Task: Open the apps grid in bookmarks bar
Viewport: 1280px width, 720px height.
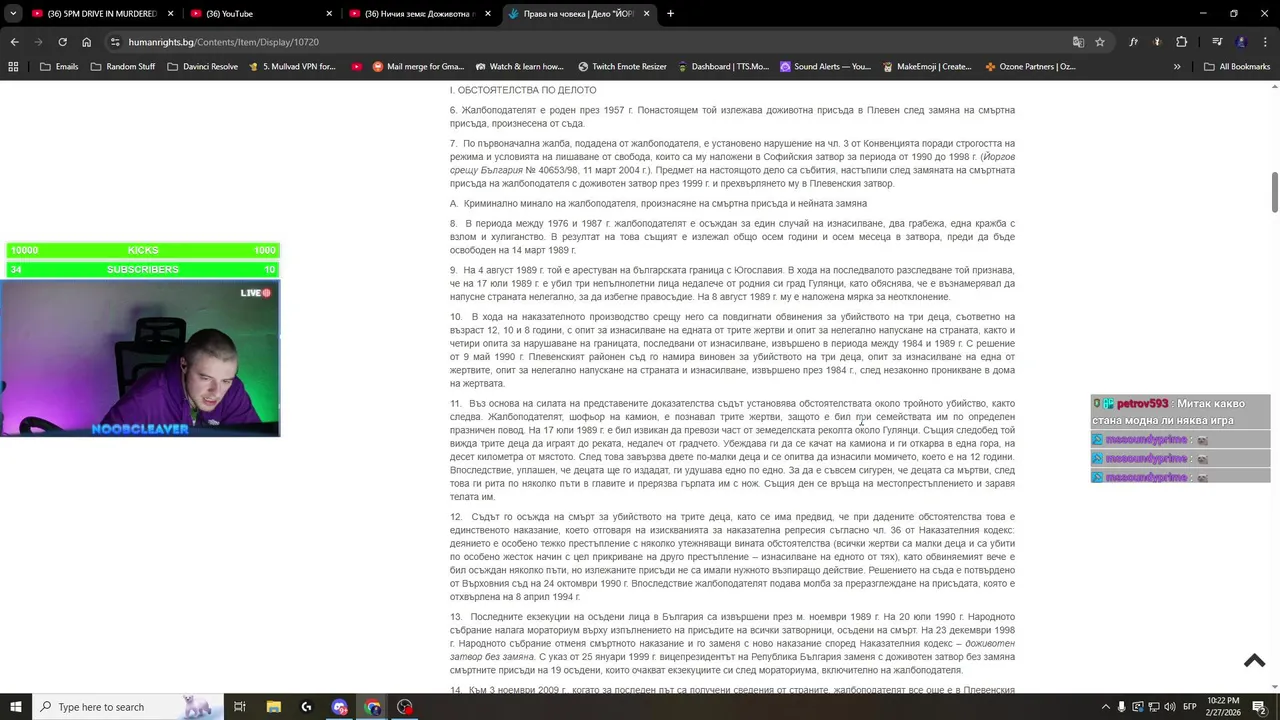Action: click(13, 67)
